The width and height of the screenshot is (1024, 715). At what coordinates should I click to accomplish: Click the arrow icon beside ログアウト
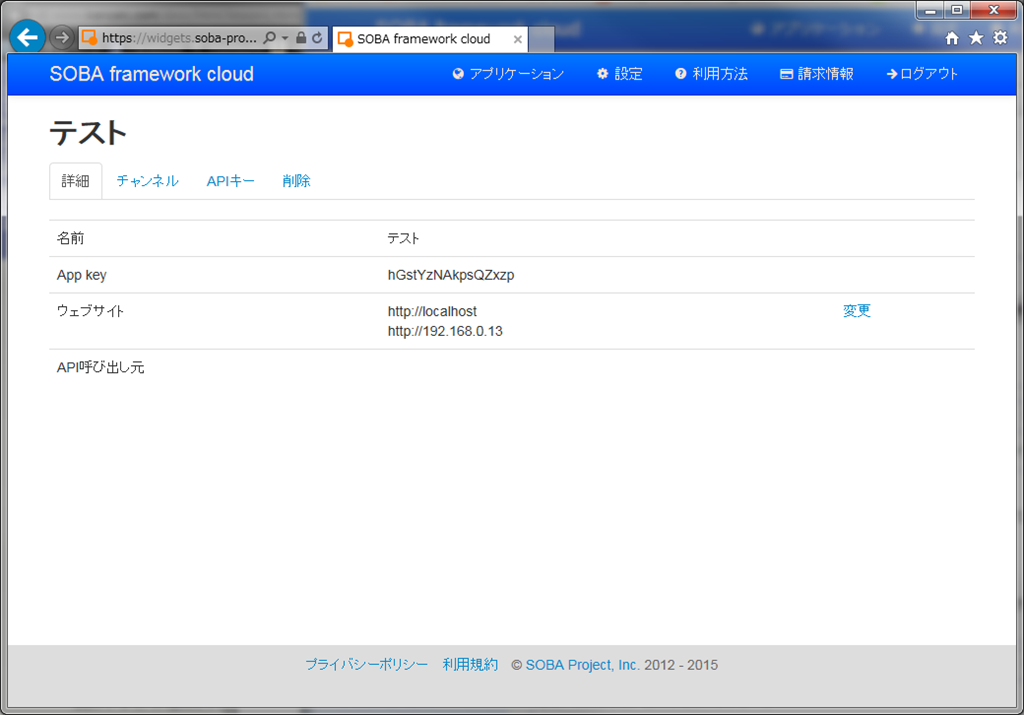892,74
